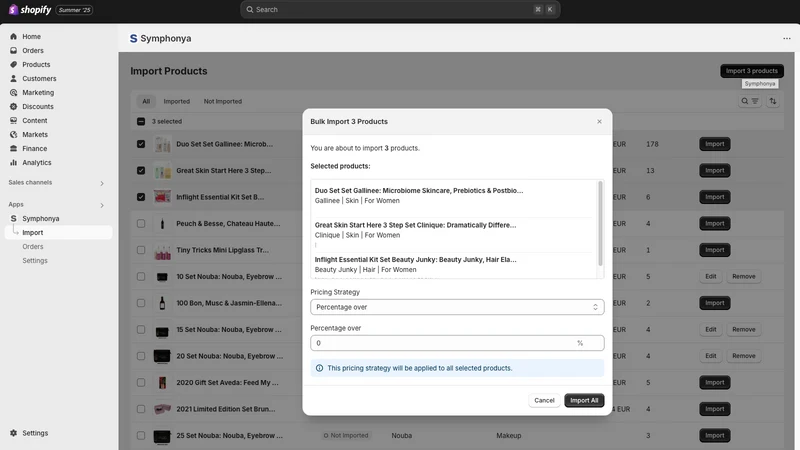Click Tiny Tricks Mini Lipglass thumbnail
The image size is (800, 450).
click(x=162, y=250)
